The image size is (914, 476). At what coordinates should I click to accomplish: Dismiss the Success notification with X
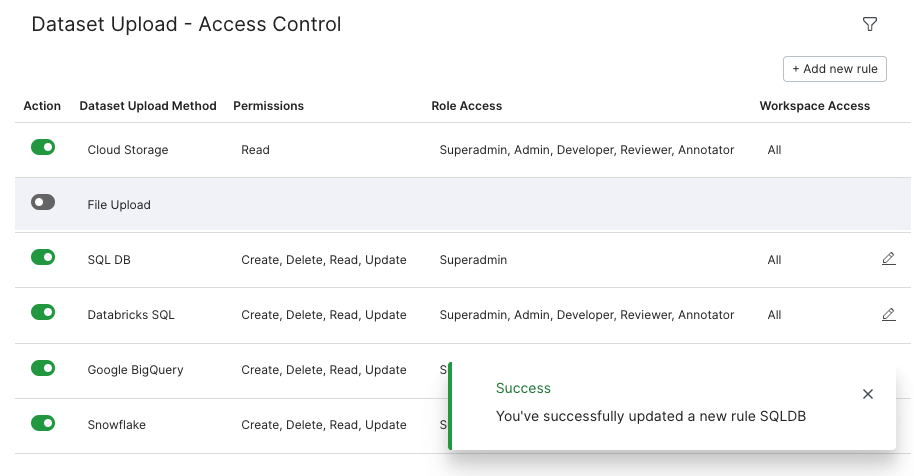[867, 394]
